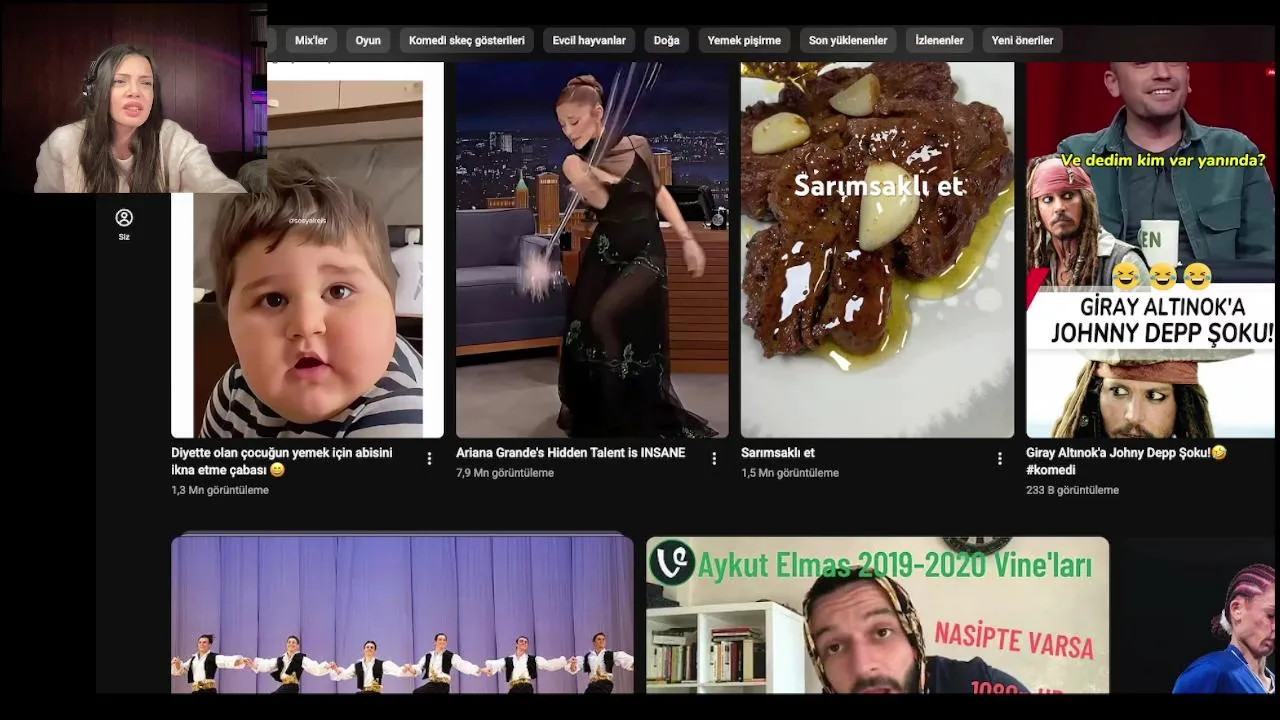Click '7,9 Mn görüntüleme' view count

pos(505,473)
